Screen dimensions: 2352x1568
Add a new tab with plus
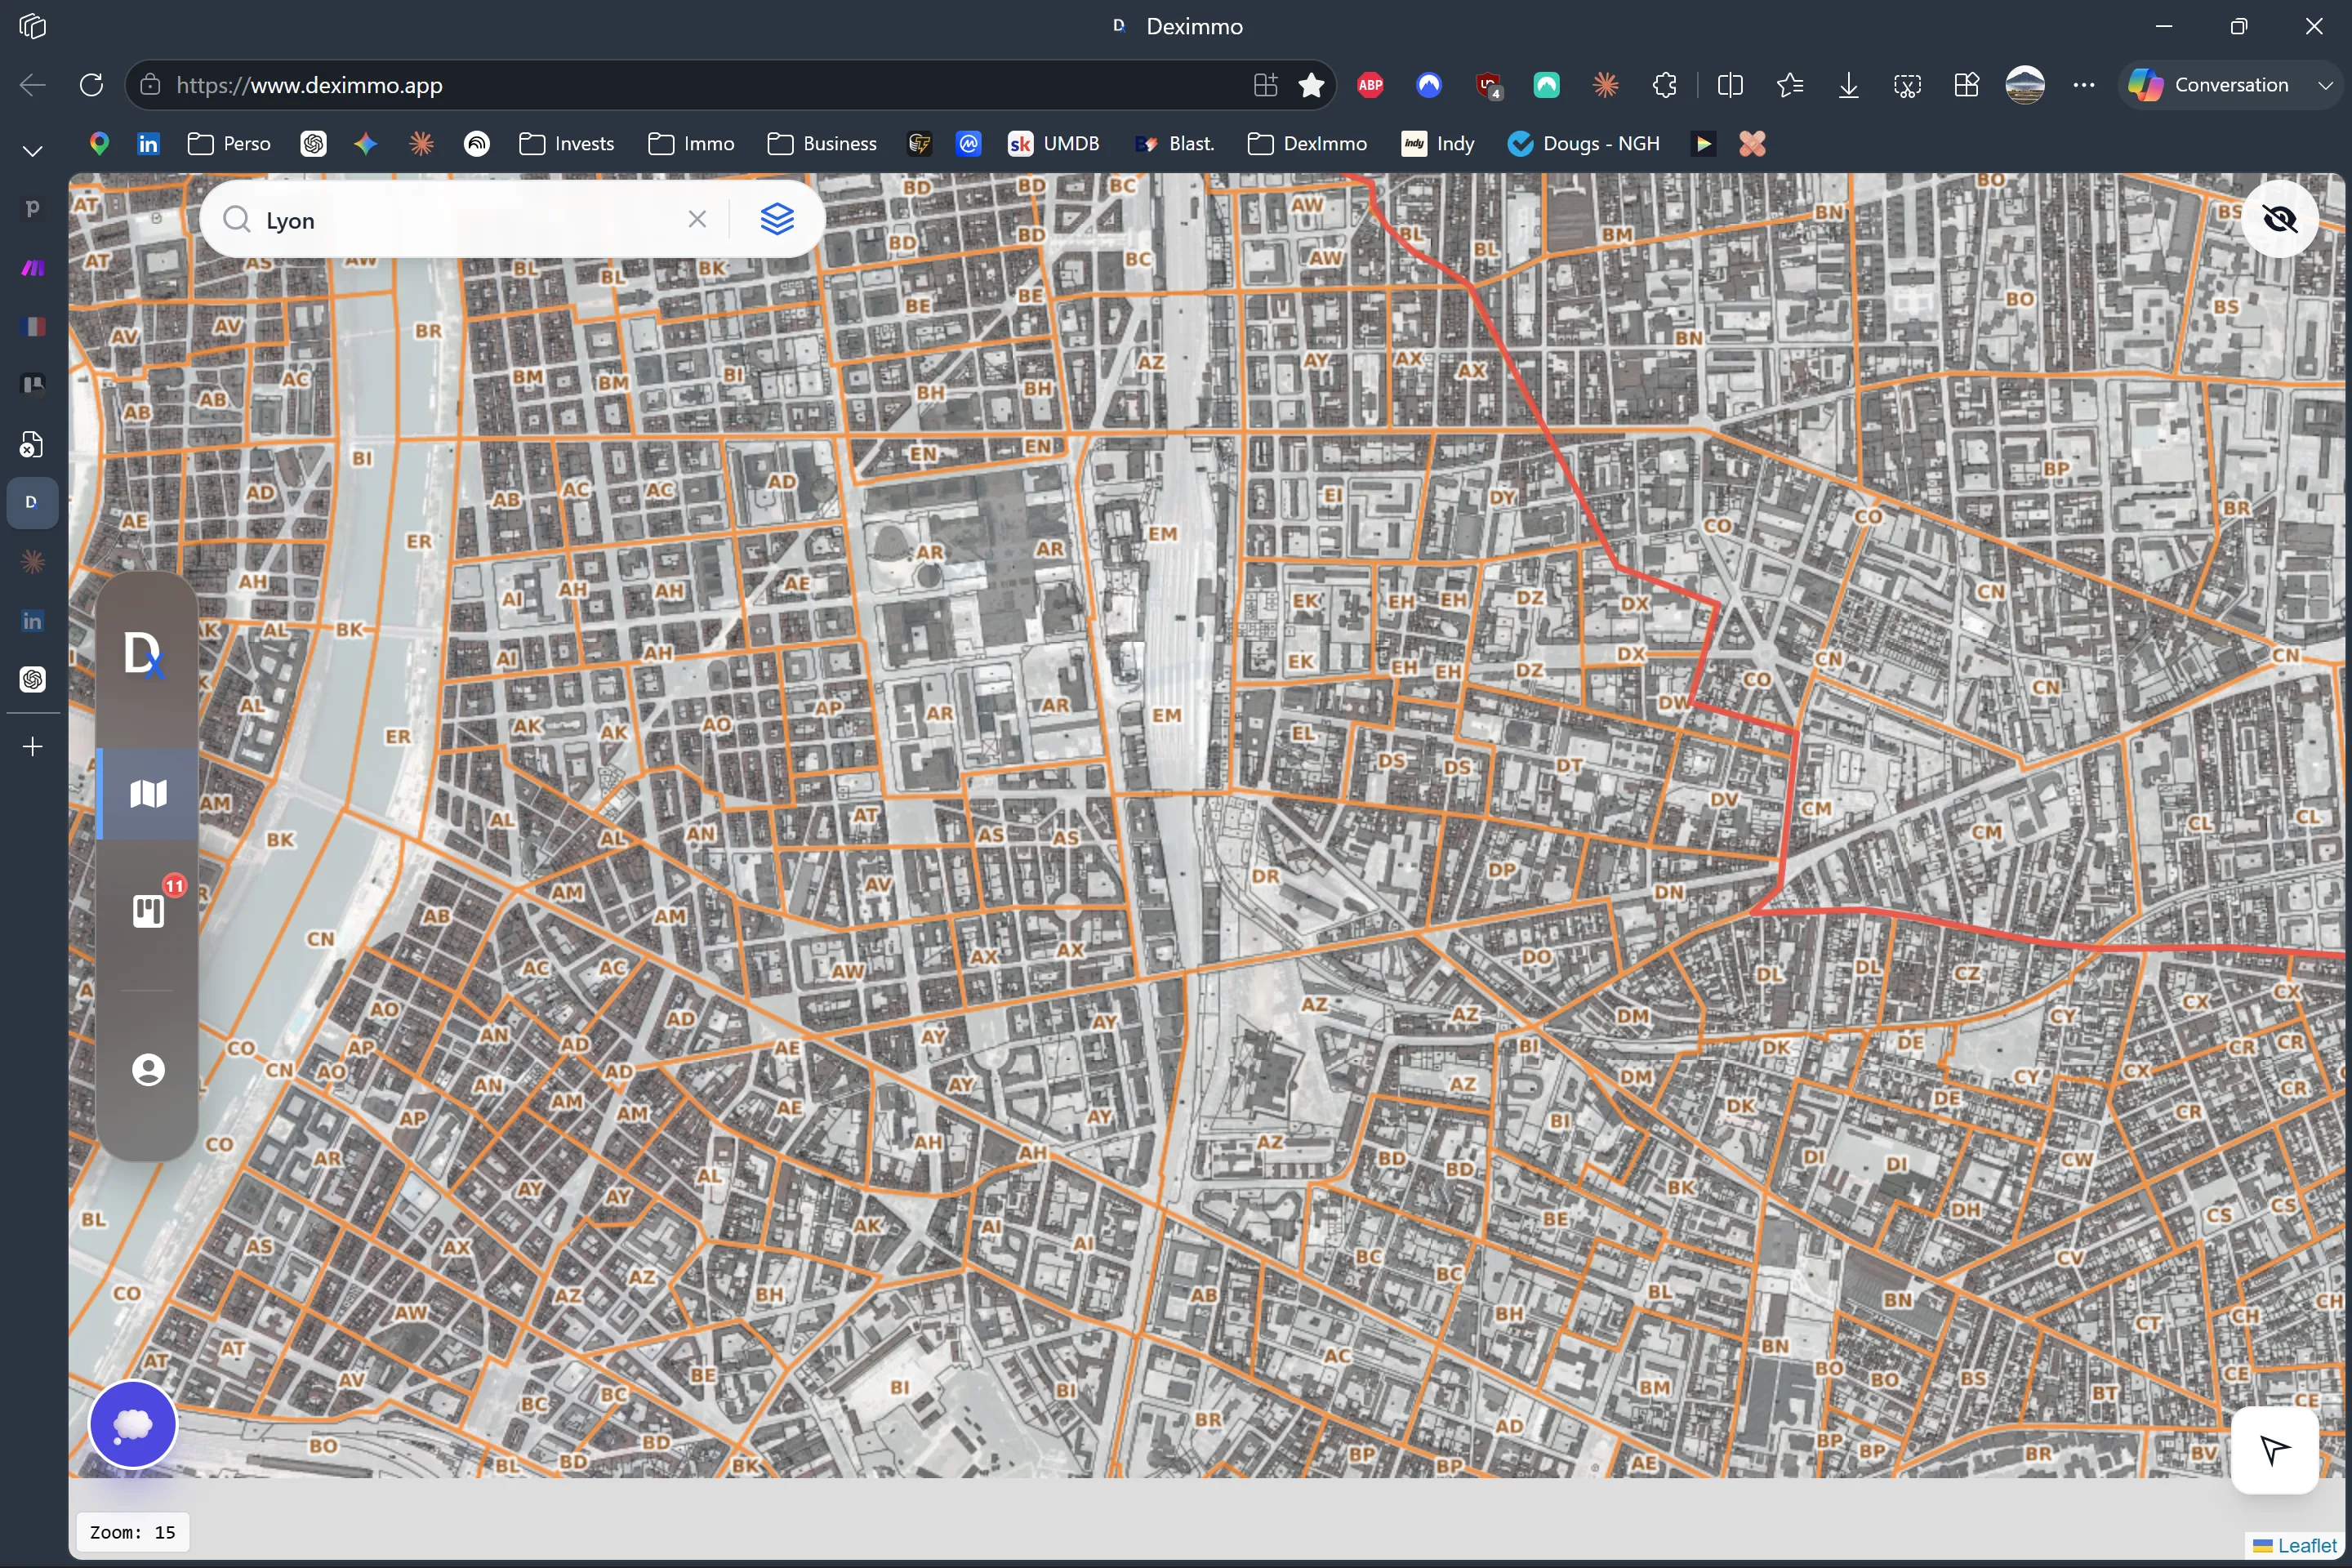coord(32,746)
